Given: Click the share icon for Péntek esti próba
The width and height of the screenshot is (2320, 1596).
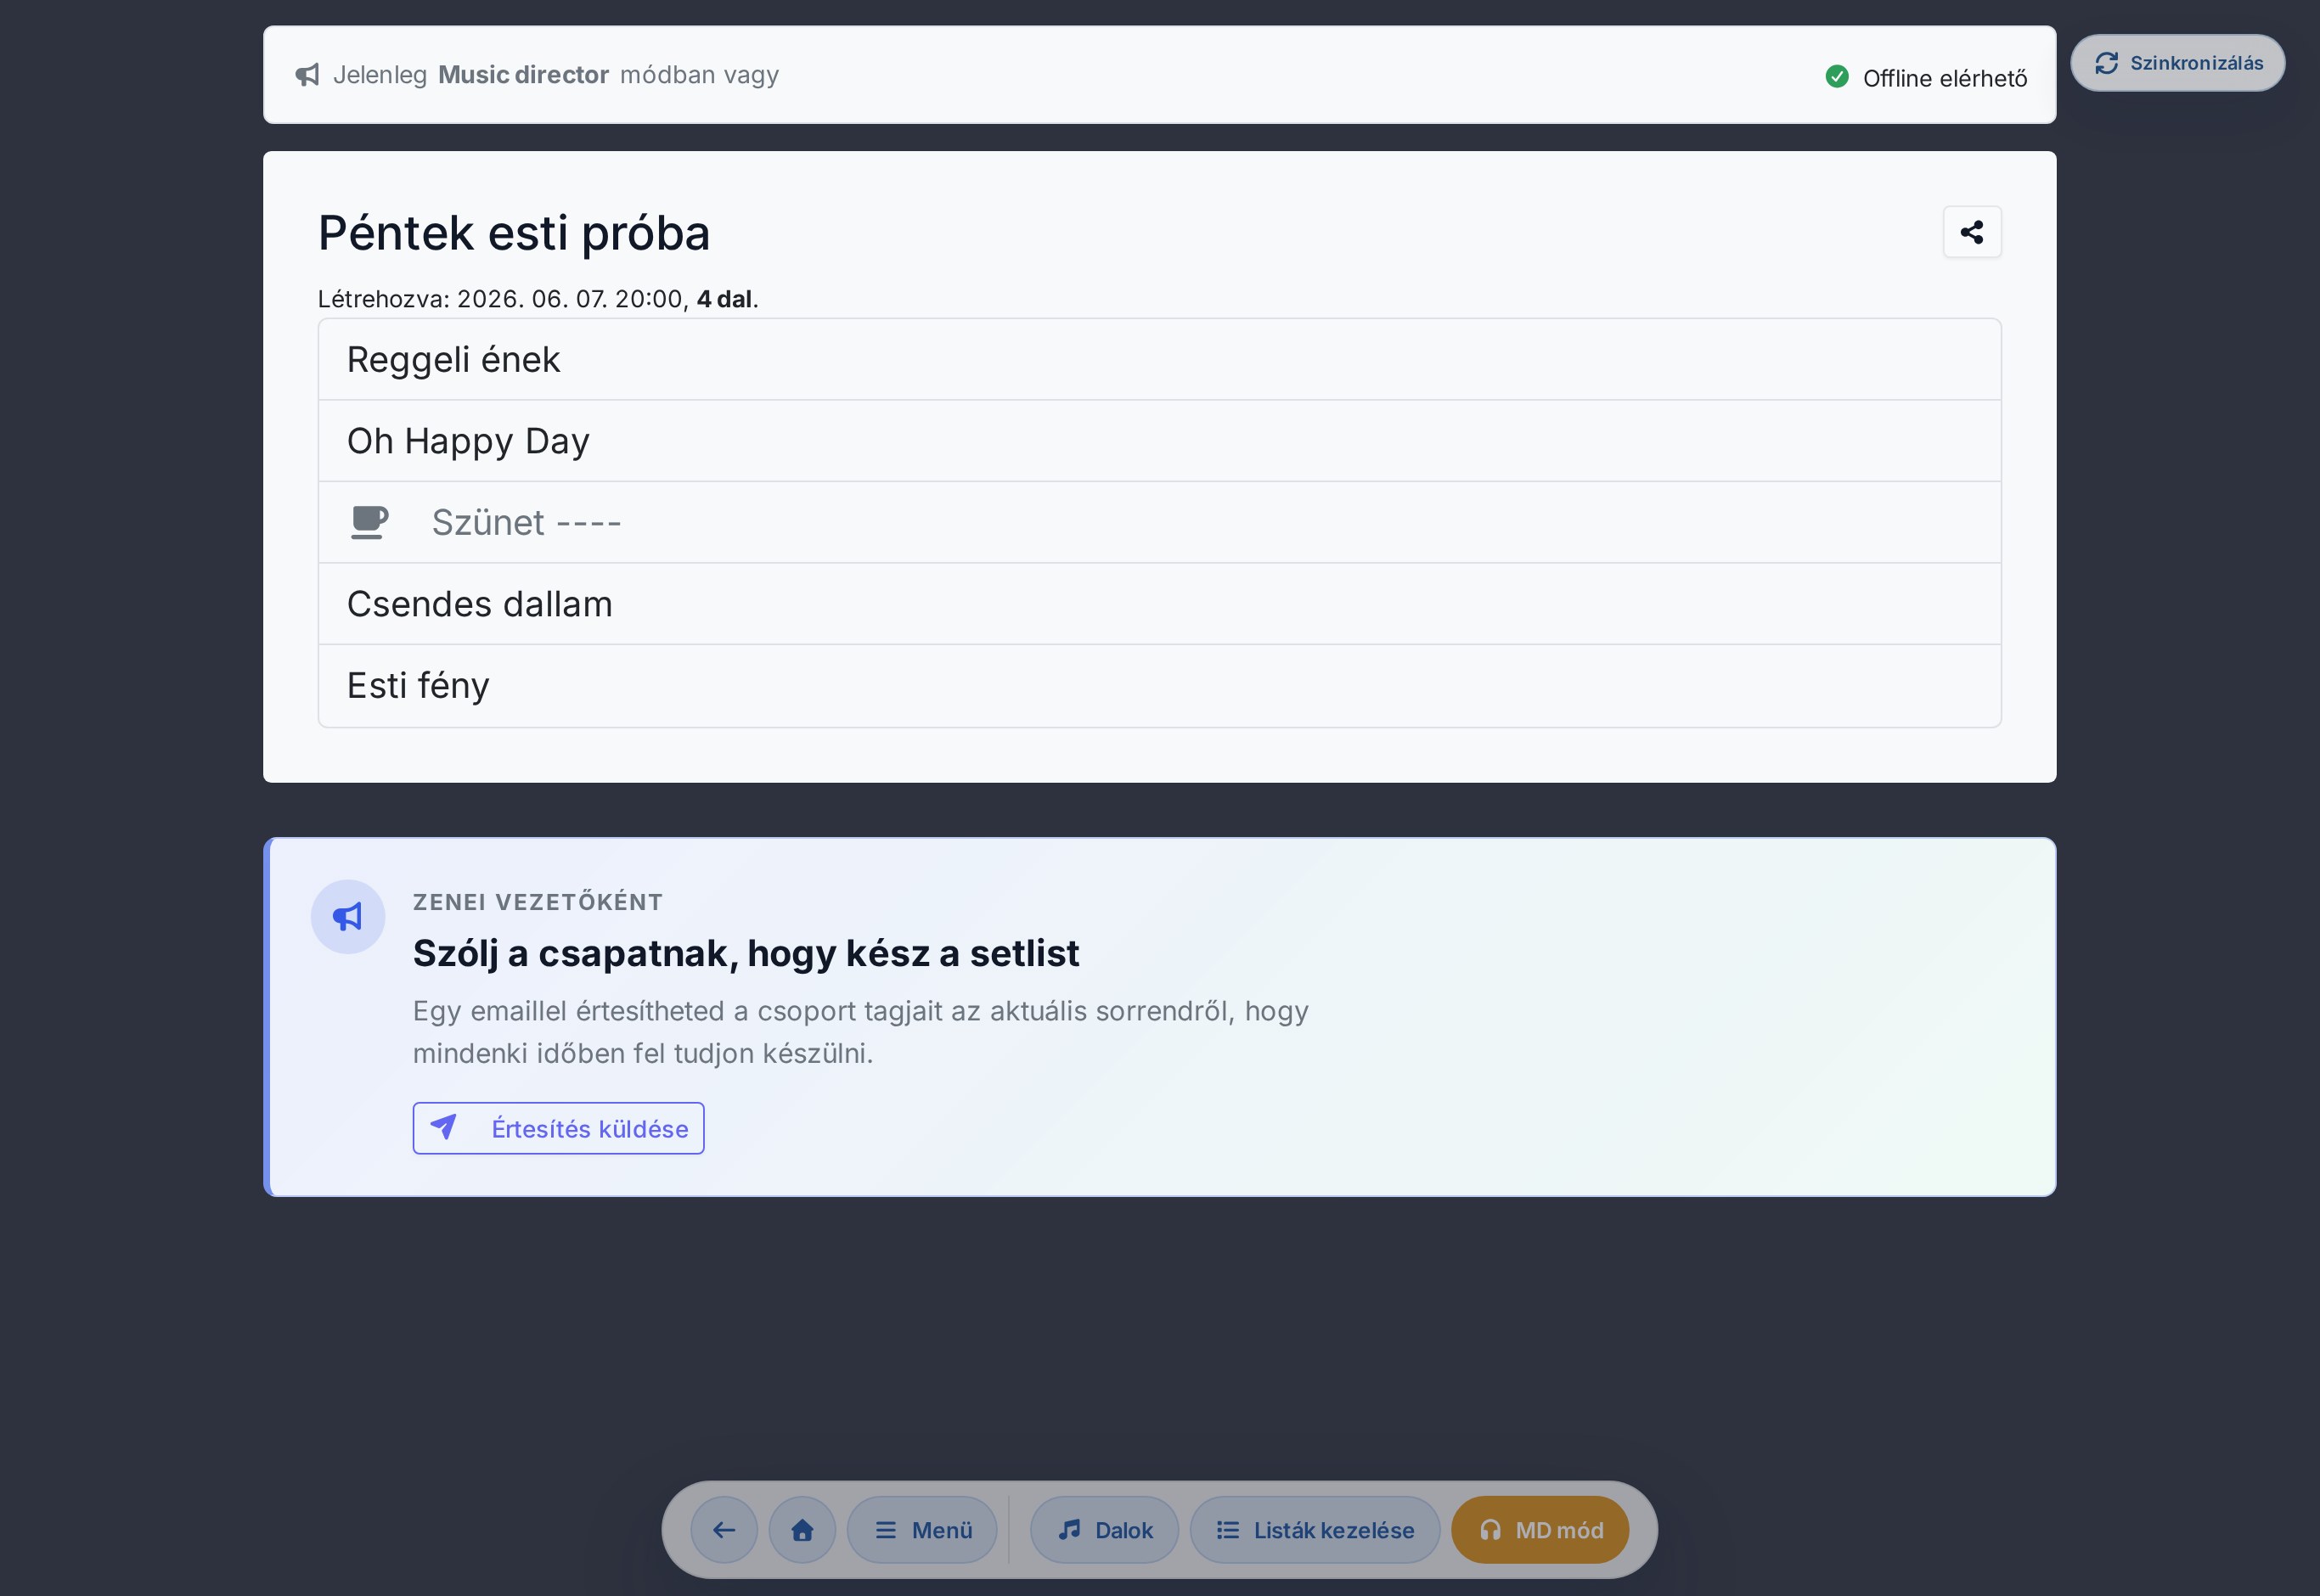Looking at the screenshot, I should (x=1972, y=232).
